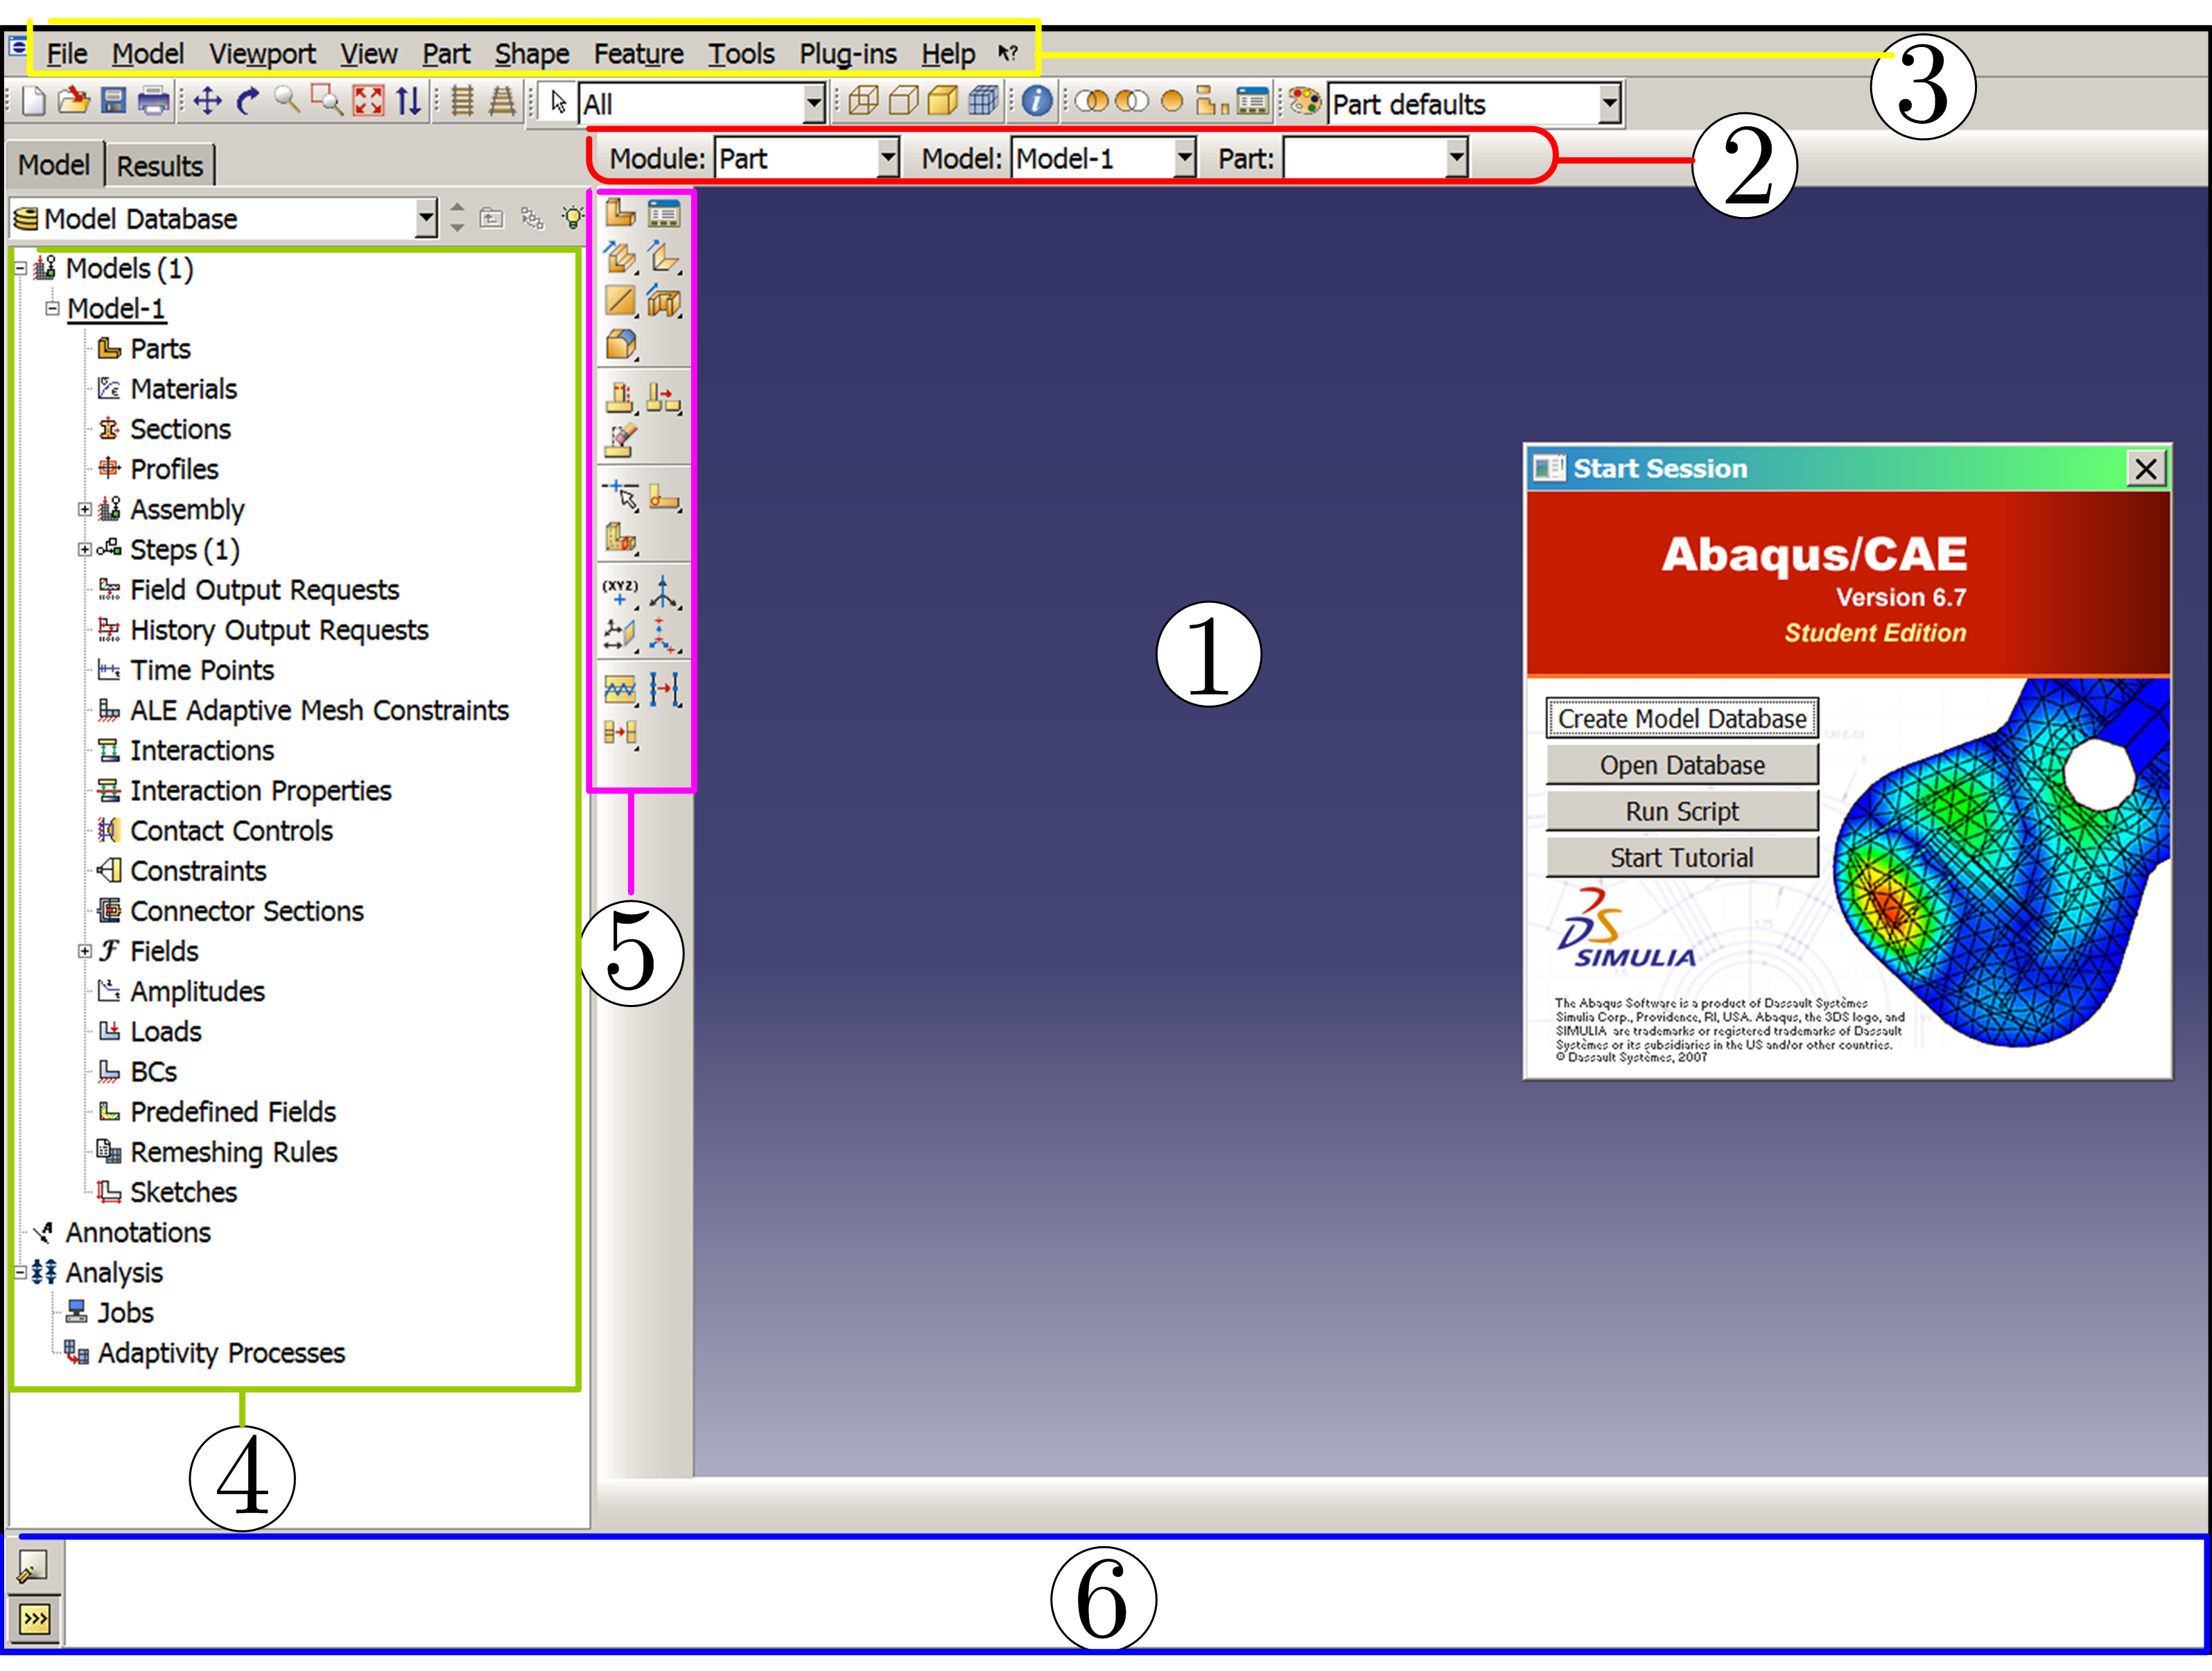The height and width of the screenshot is (1671, 2212).
Task: Select the Partition Edge cursor tool
Action: [x=620, y=495]
